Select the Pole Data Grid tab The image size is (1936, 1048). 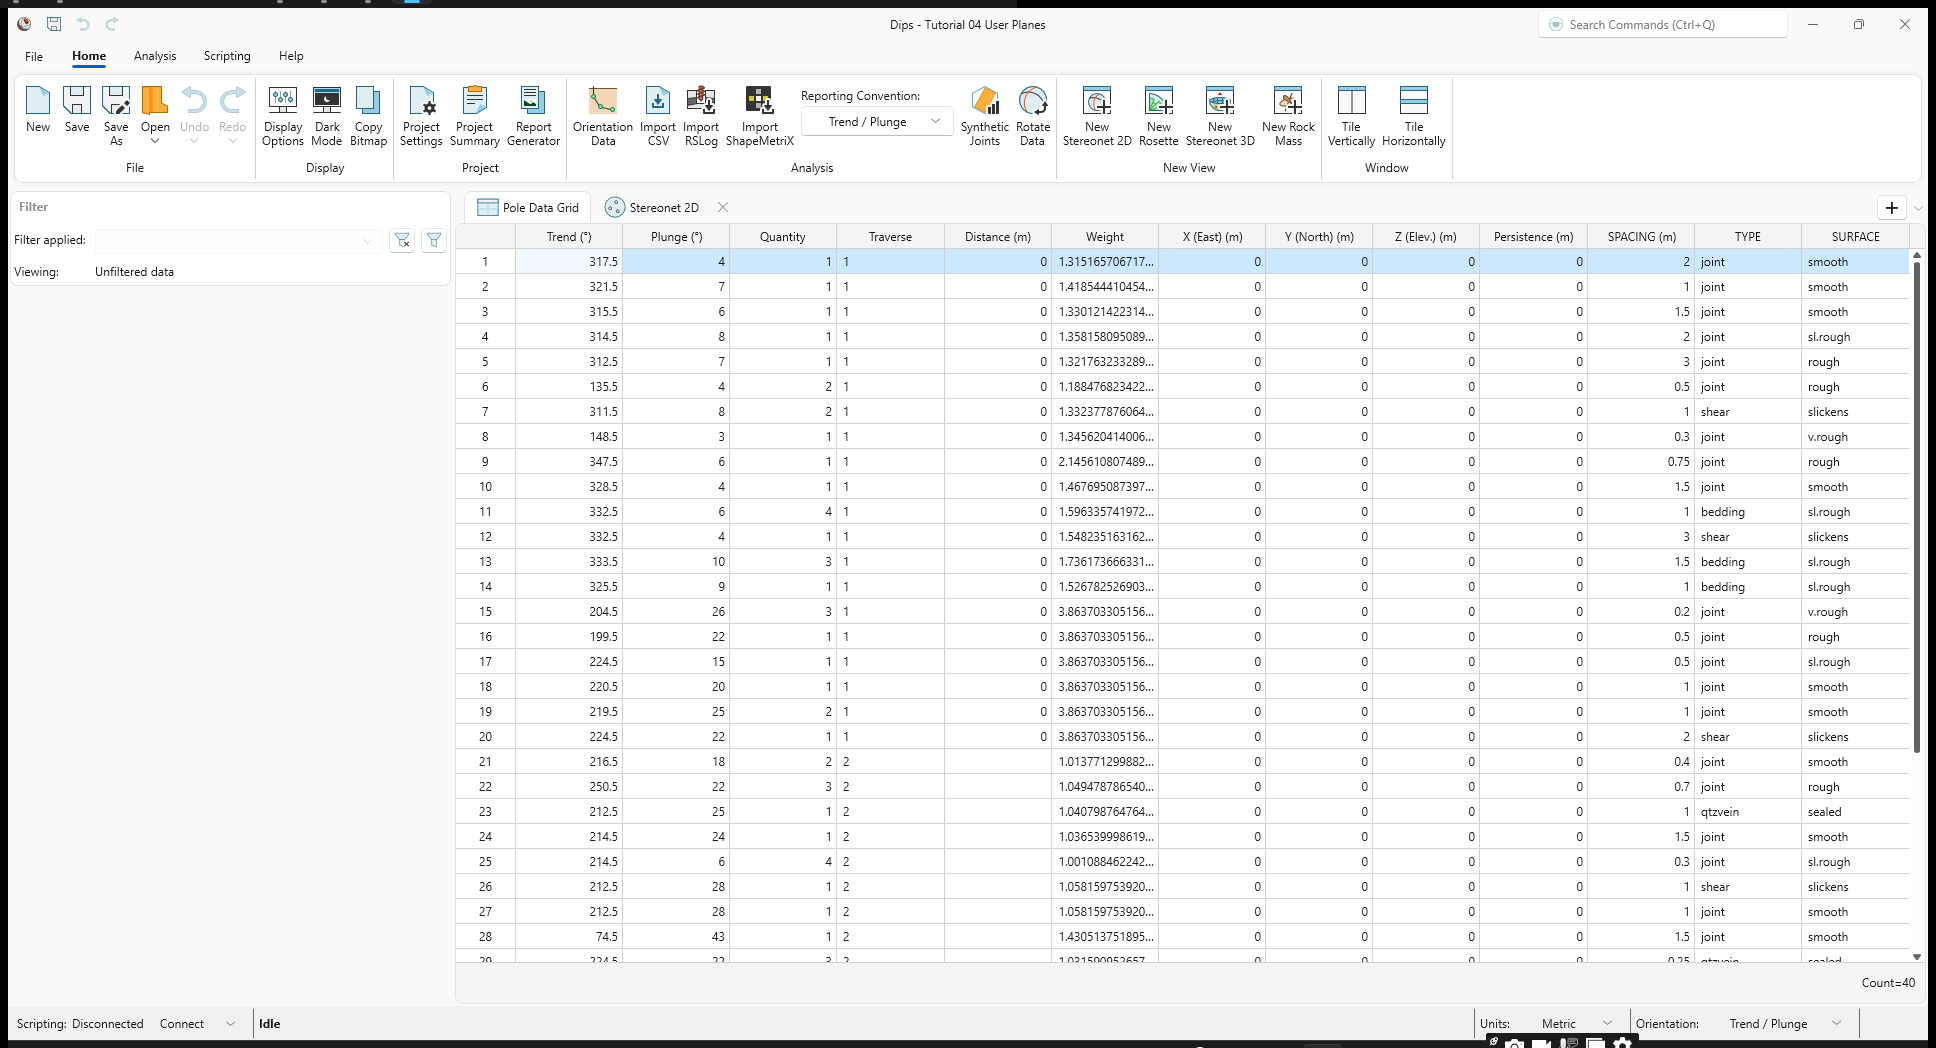[528, 208]
